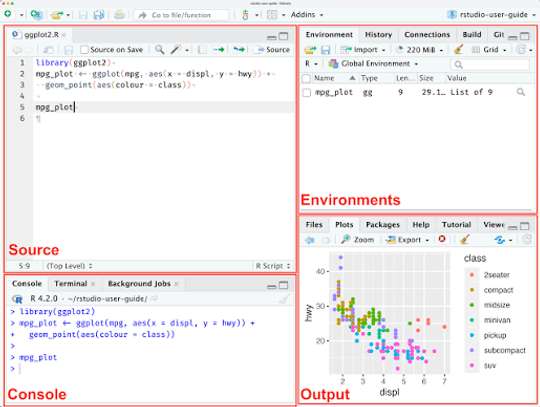Click the Go to file/function field
This screenshot has width=540, height=407.
(182, 15)
